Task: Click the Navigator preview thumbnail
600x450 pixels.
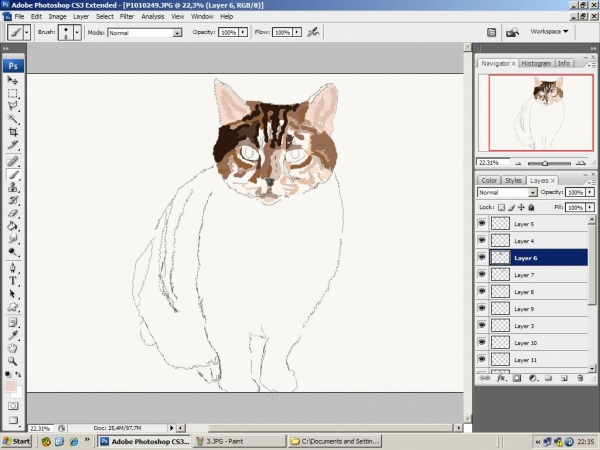Action: (541, 112)
